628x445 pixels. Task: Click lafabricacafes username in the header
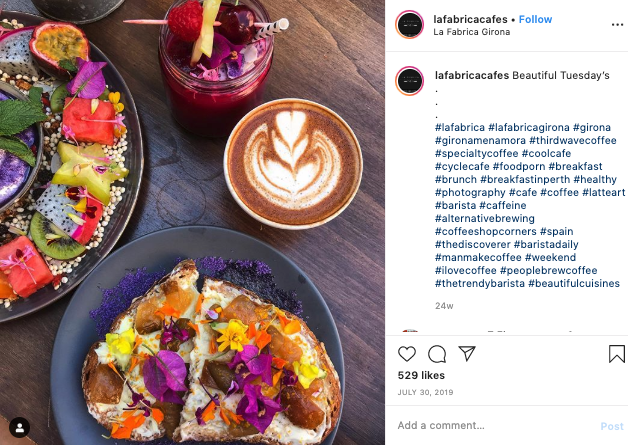click(x=470, y=19)
